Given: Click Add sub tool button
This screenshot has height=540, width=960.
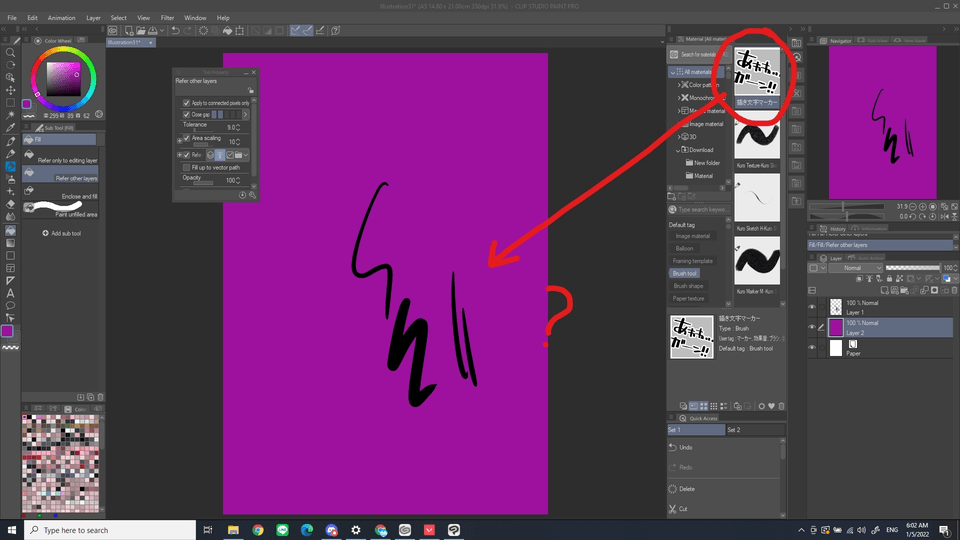Looking at the screenshot, I should coord(61,233).
